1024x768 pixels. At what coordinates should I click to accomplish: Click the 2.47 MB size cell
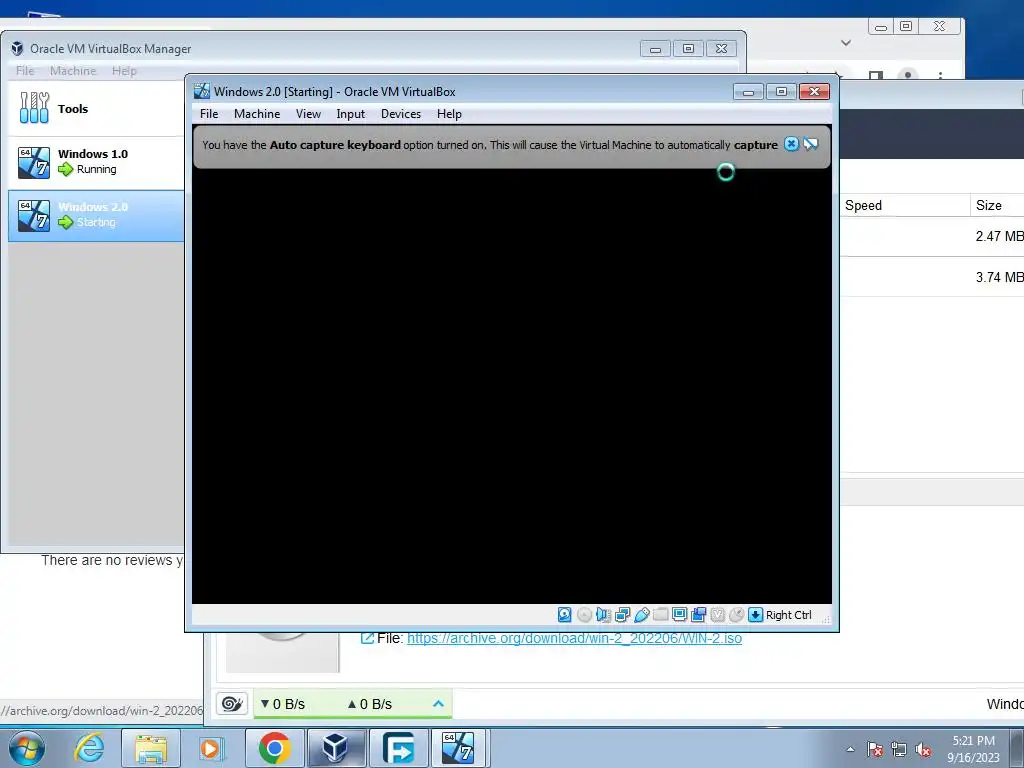click(999, 236)
